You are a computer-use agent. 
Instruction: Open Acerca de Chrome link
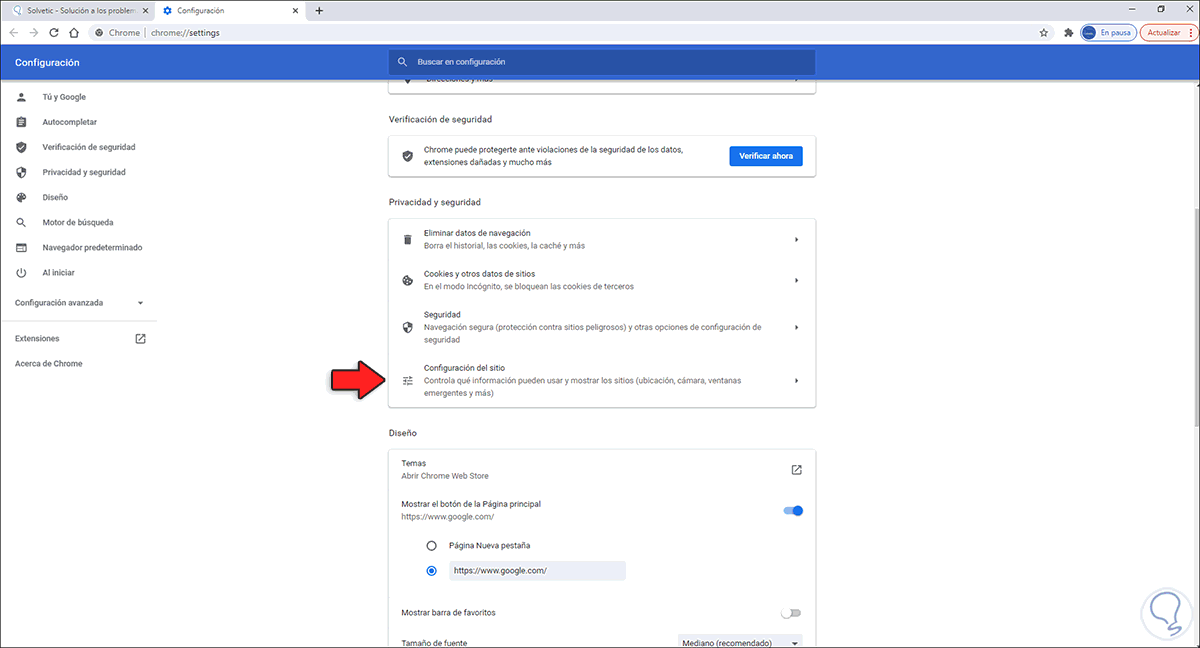point(49,364)
